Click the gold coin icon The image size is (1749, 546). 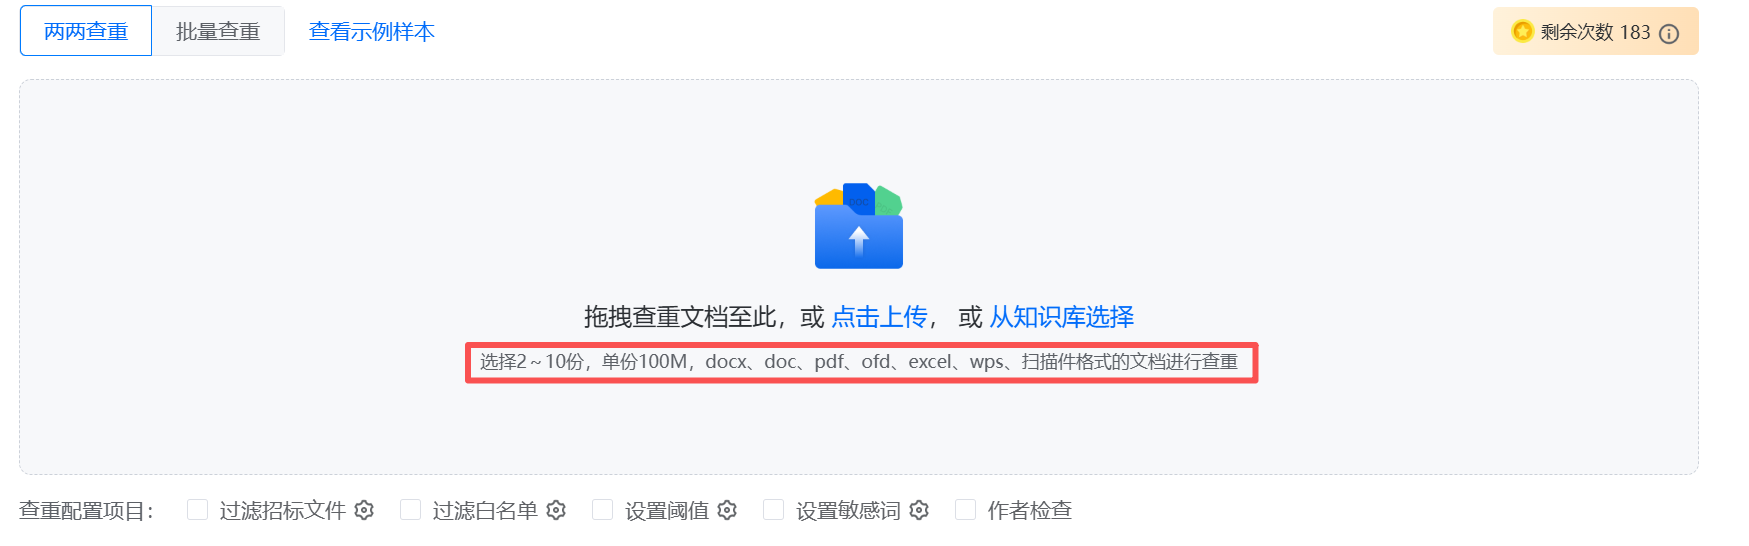(1522, 31)
